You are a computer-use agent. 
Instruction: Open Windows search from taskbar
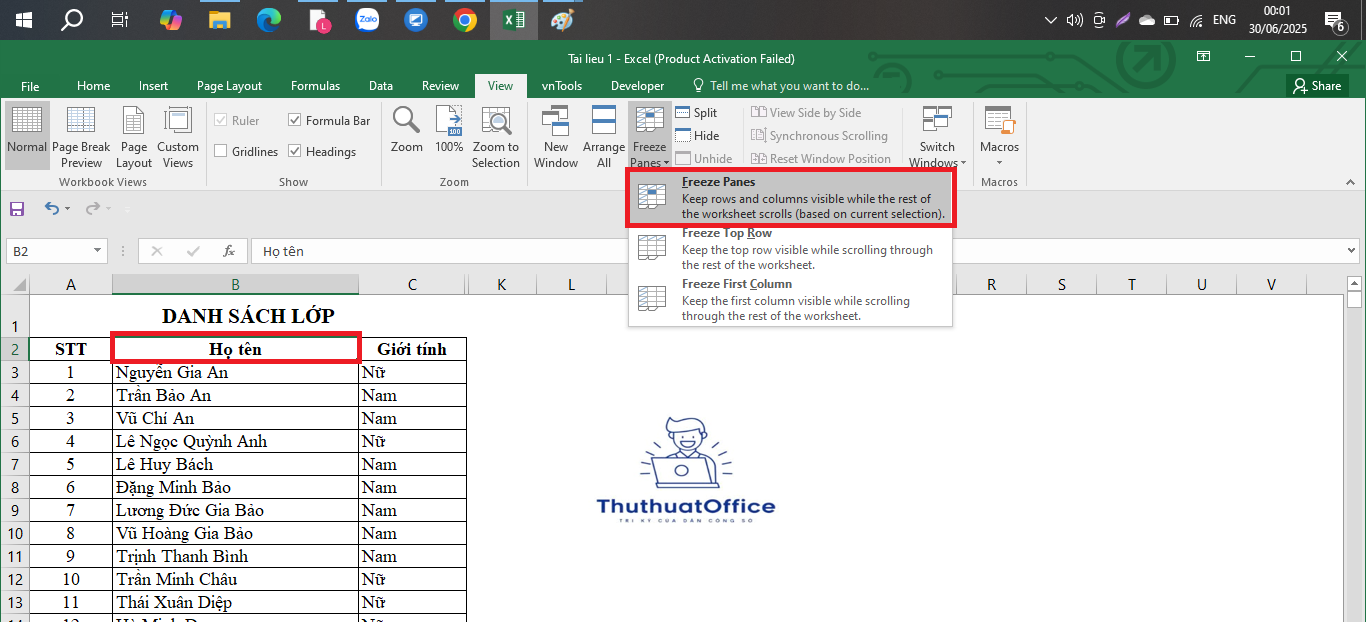72,19
